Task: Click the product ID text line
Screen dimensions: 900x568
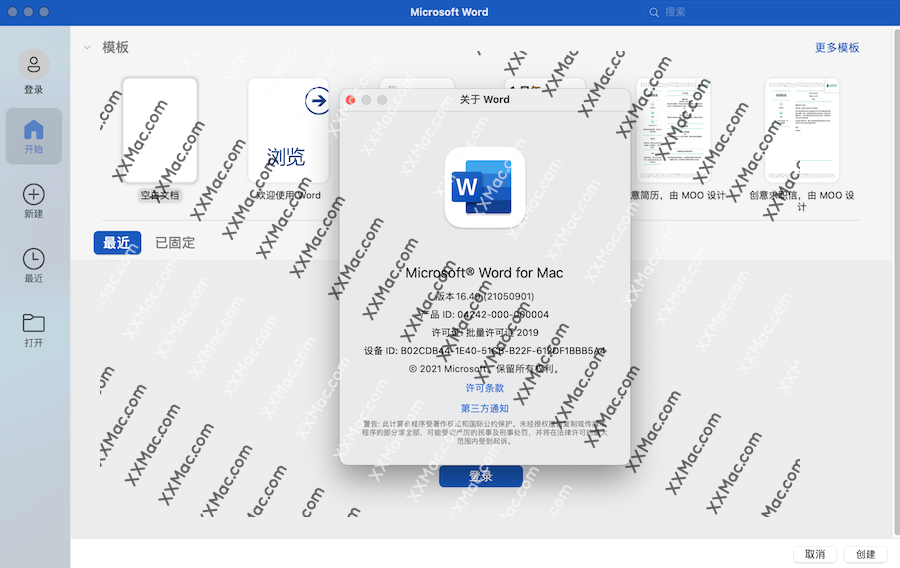Action: [484, 314]
